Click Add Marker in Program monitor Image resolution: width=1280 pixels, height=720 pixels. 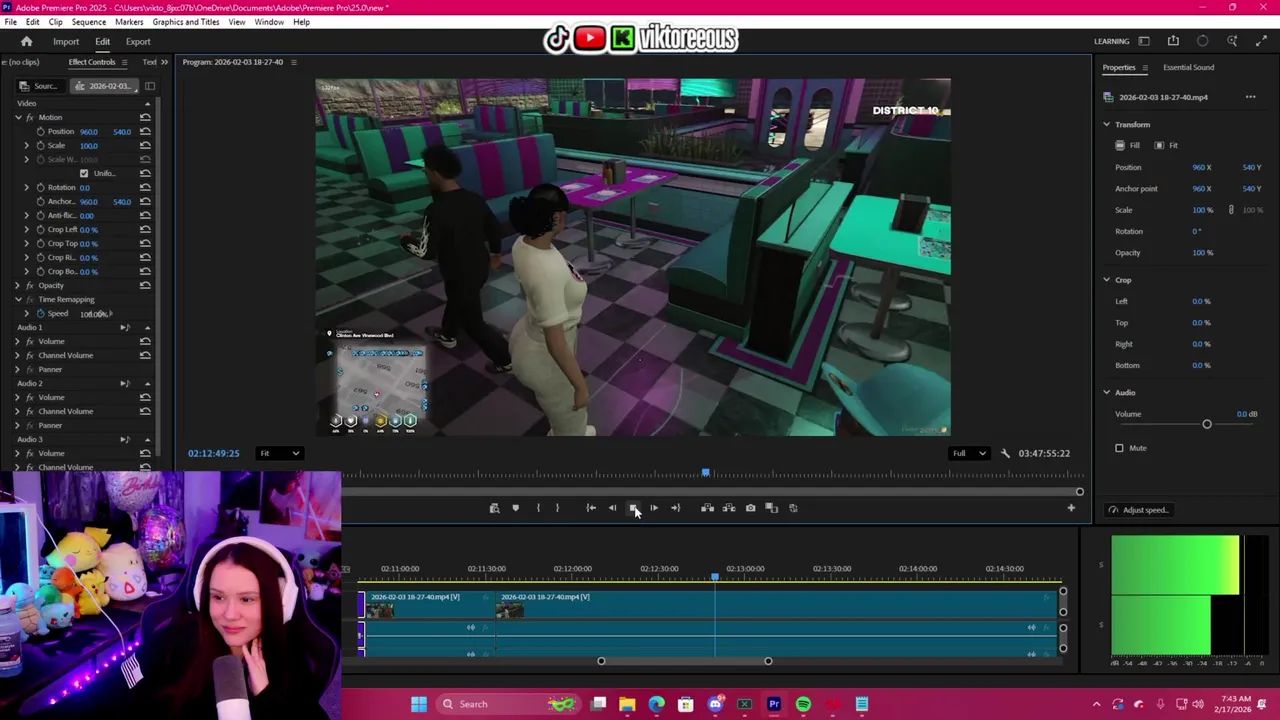tap(515, 508)
